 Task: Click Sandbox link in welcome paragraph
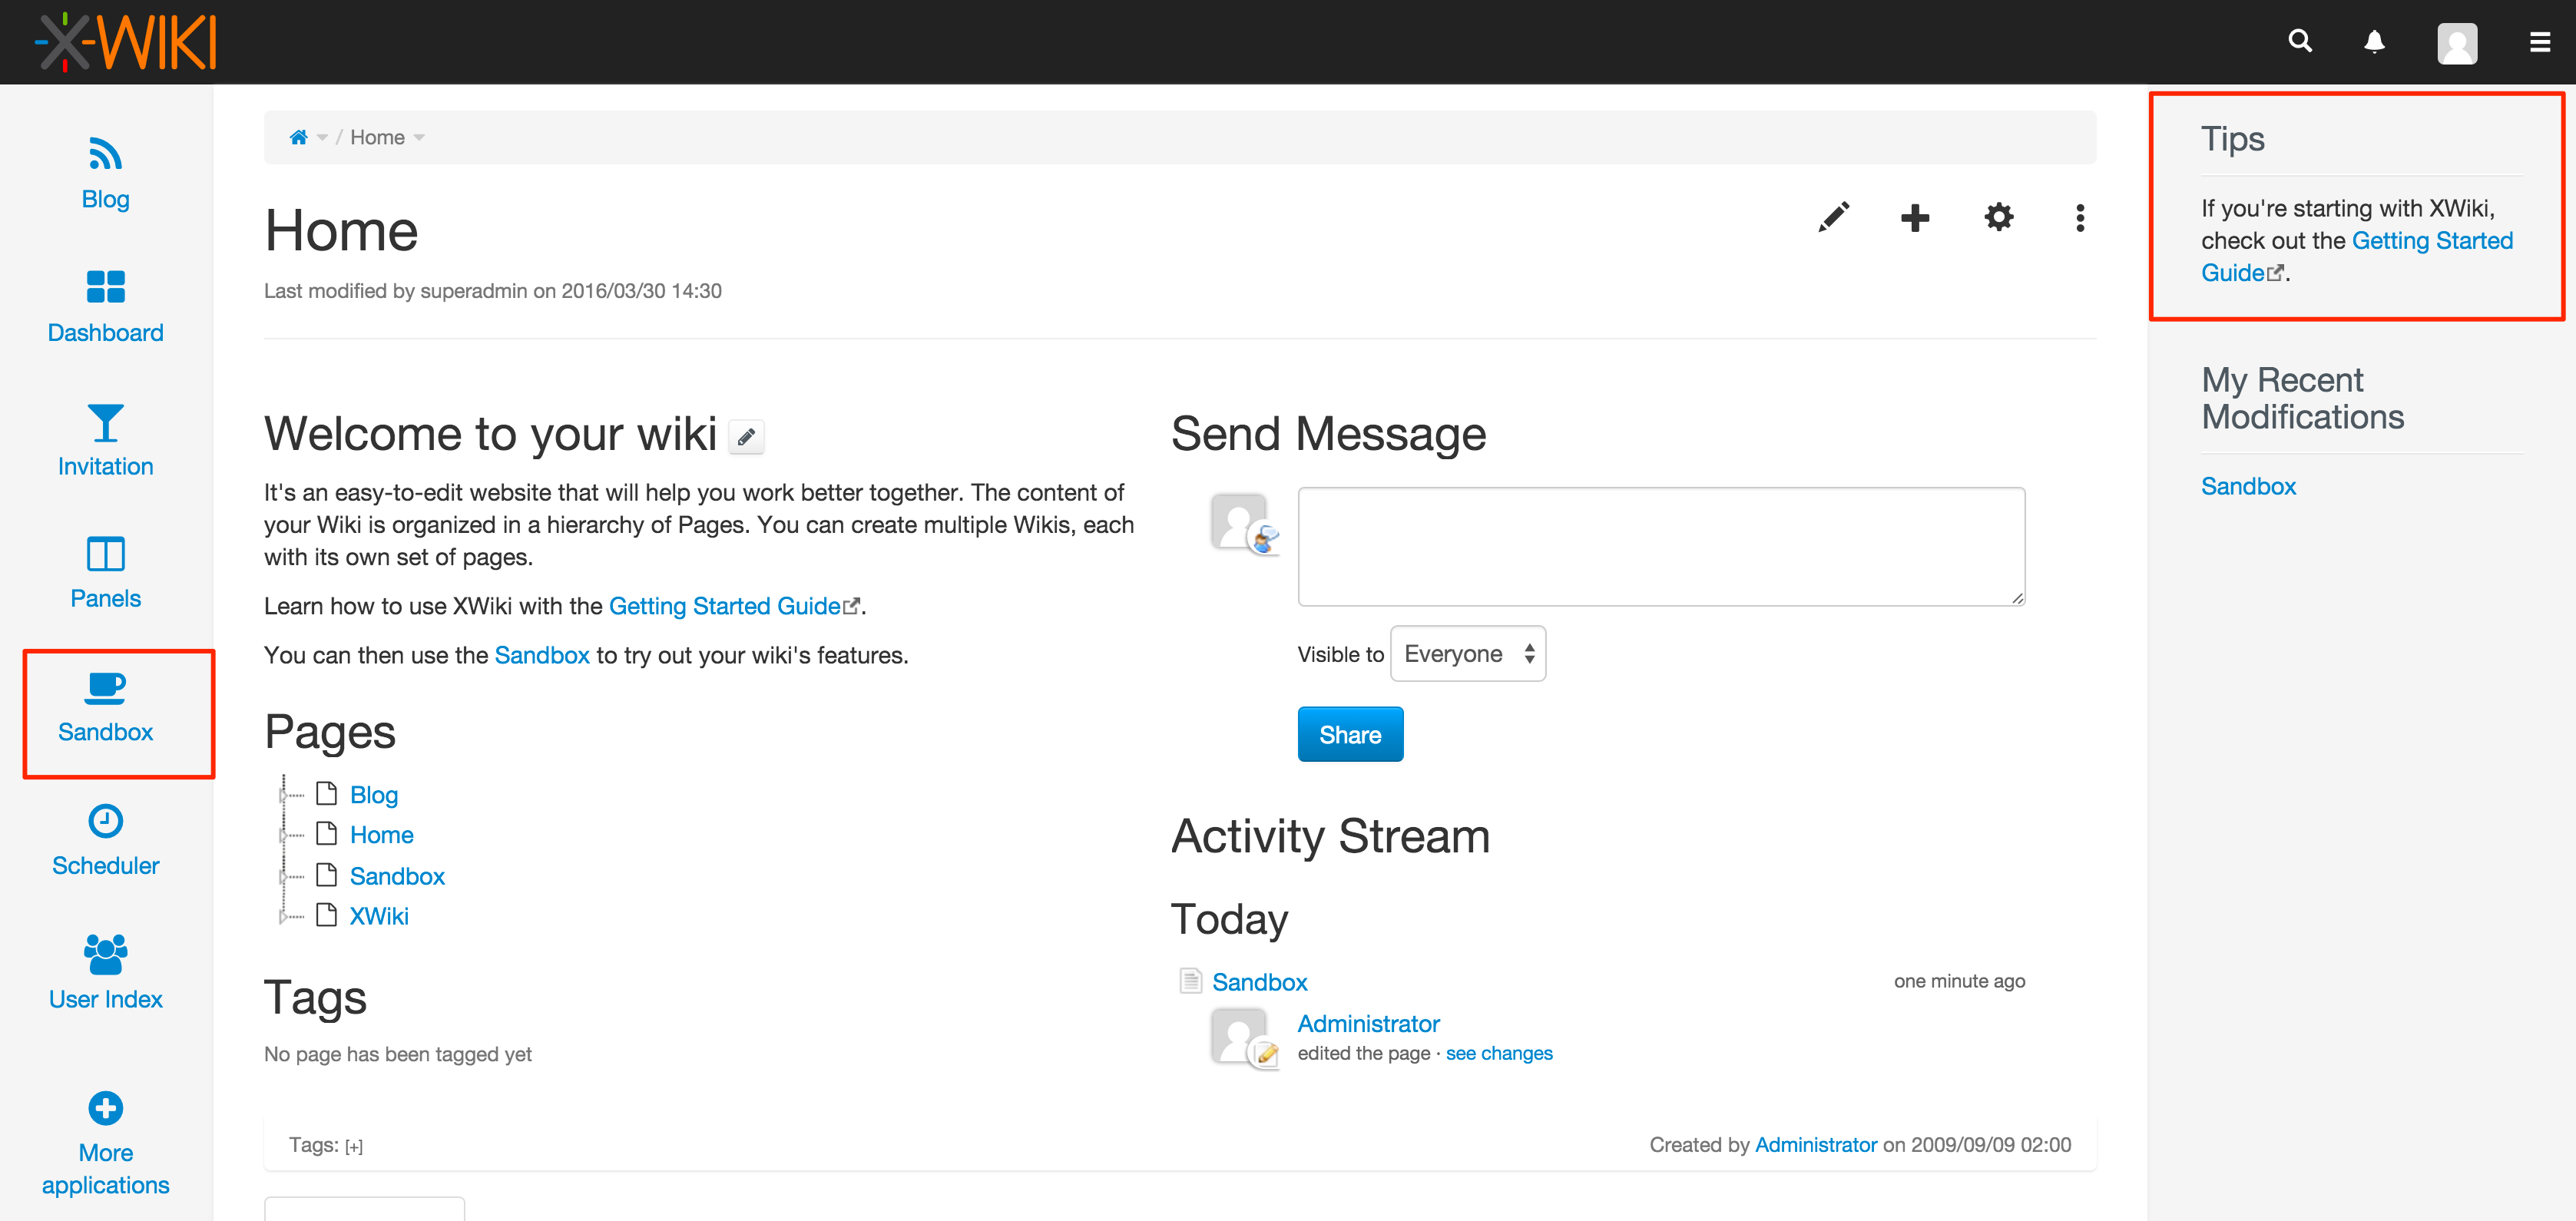pos(542,655)
